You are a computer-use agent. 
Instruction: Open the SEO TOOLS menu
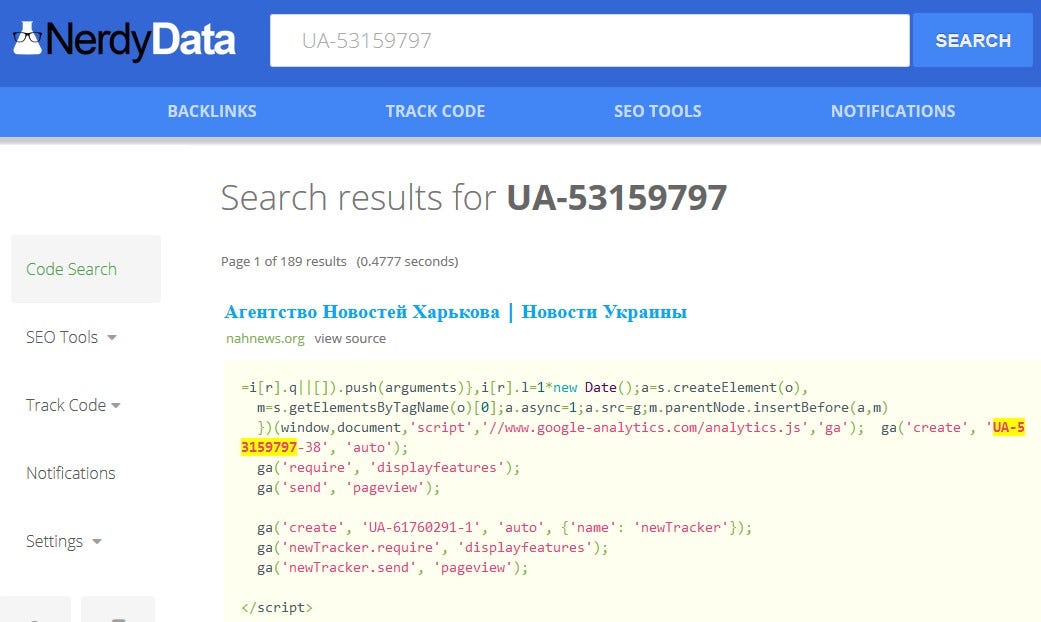click(x=657, y=112)
